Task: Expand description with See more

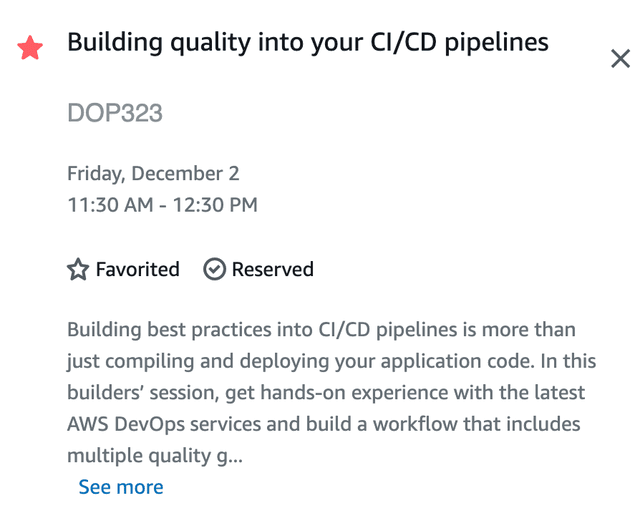Action: coord(121,487)
